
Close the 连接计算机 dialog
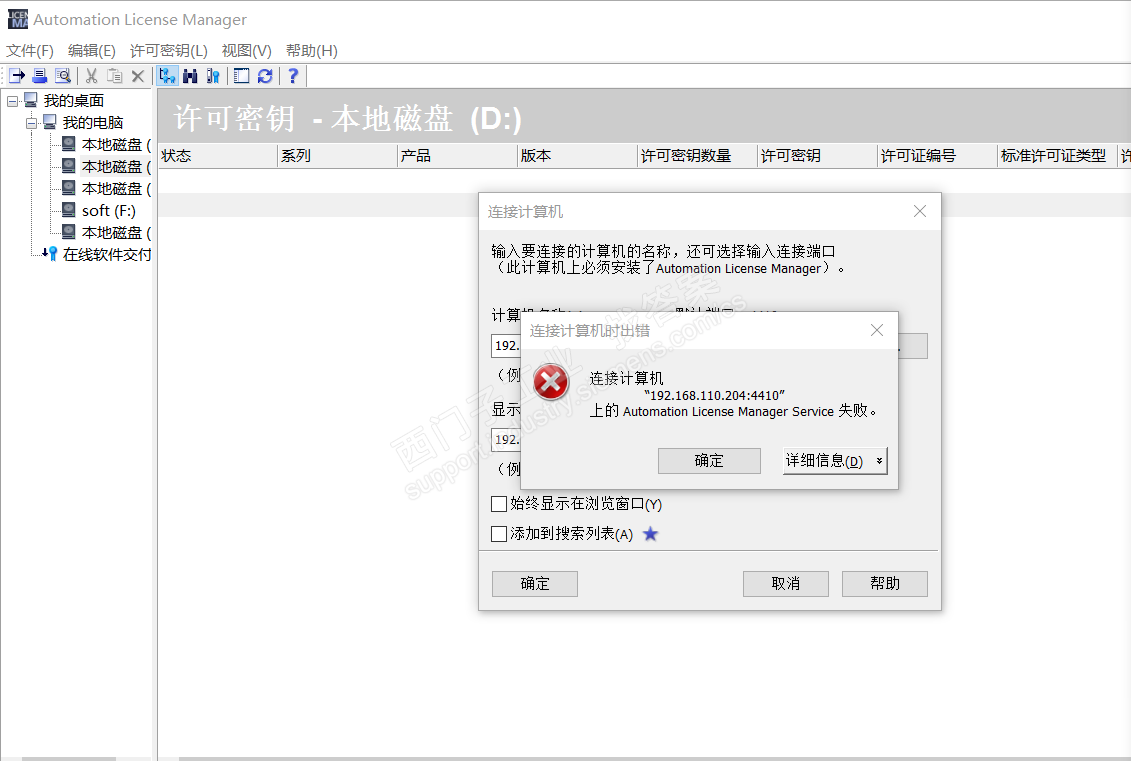click(x=920, y=211)
